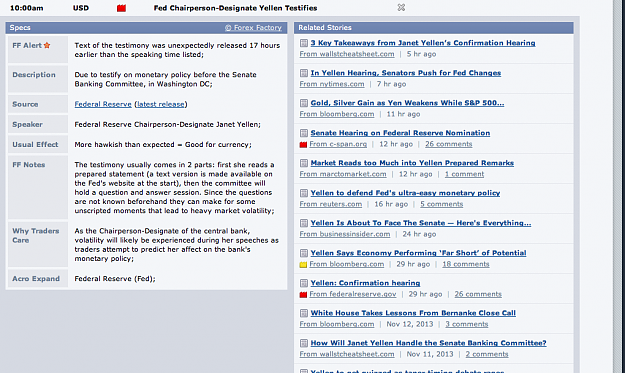The width and height of the screenshot is (625, 373).
Task: Click the event title 'Fed Chairperson-Designate Yellen Testifies'
Action: [x=236, y=8]
